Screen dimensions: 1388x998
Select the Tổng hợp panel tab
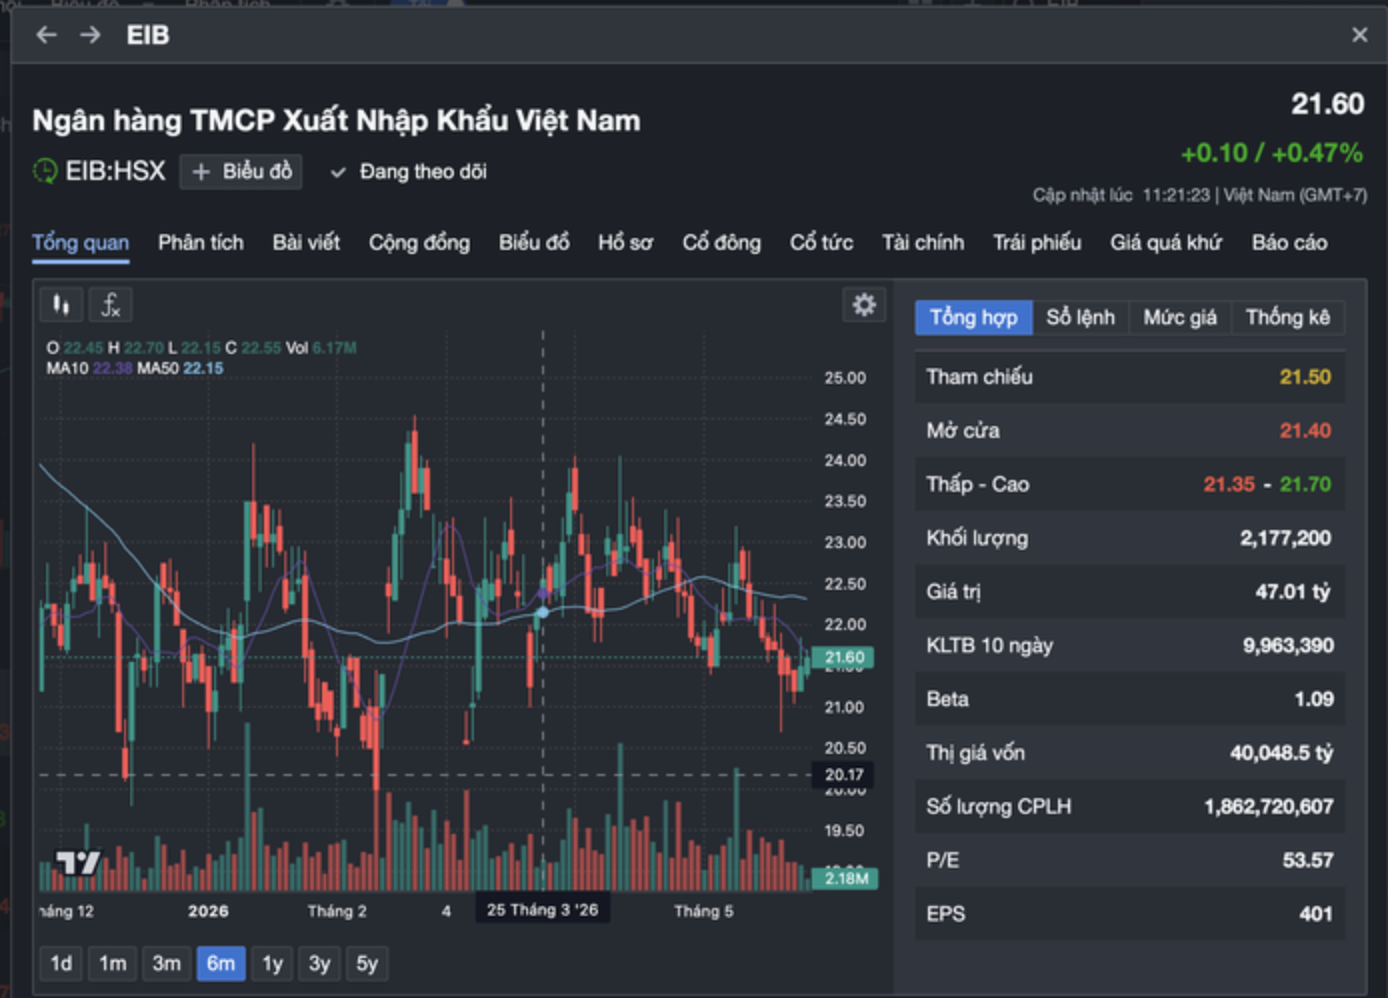click(974, 317)
